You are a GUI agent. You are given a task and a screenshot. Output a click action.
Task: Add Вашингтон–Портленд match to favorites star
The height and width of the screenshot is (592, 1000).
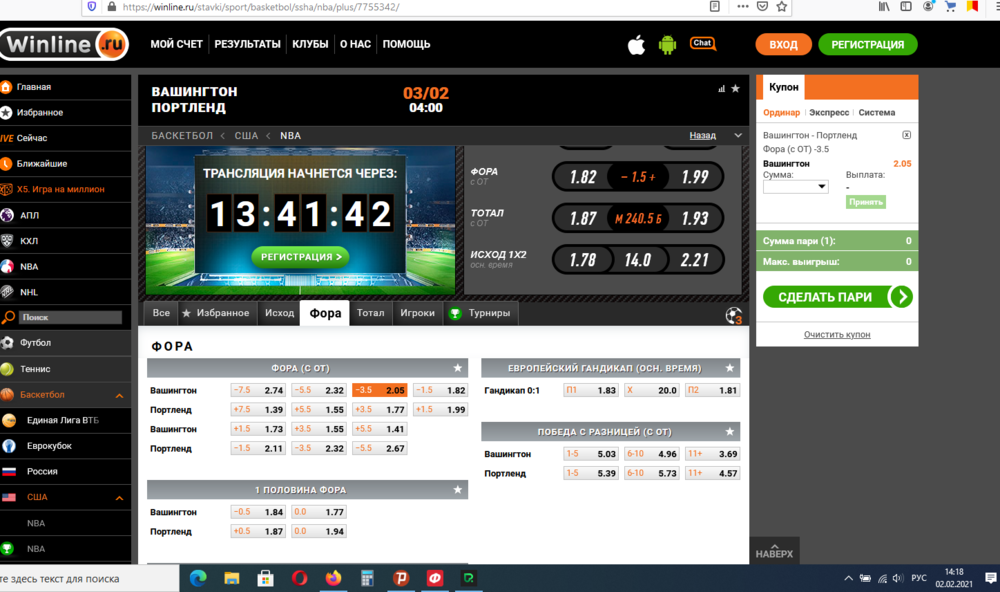pos(735,89)
